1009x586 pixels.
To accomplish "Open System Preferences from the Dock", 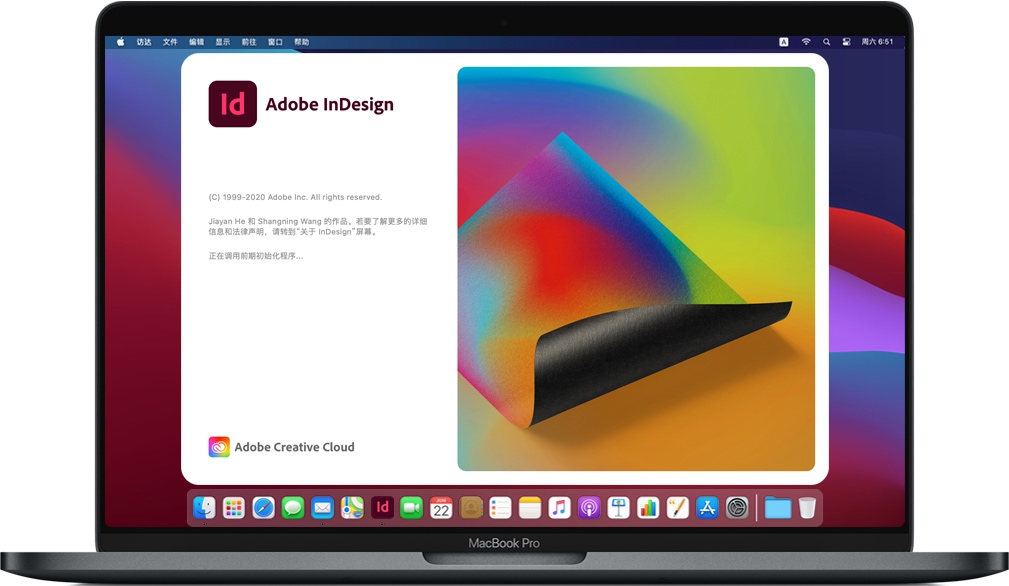I will [737, 508].
